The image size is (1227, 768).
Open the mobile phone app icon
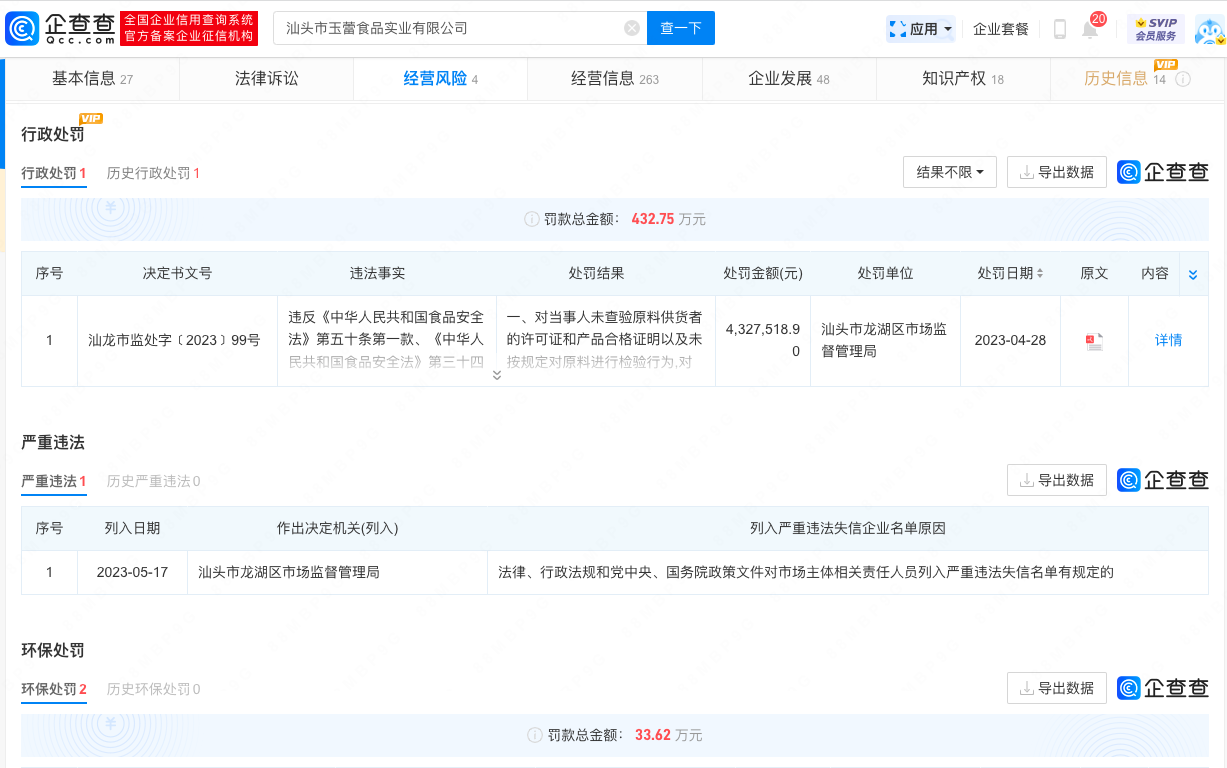1060,29
